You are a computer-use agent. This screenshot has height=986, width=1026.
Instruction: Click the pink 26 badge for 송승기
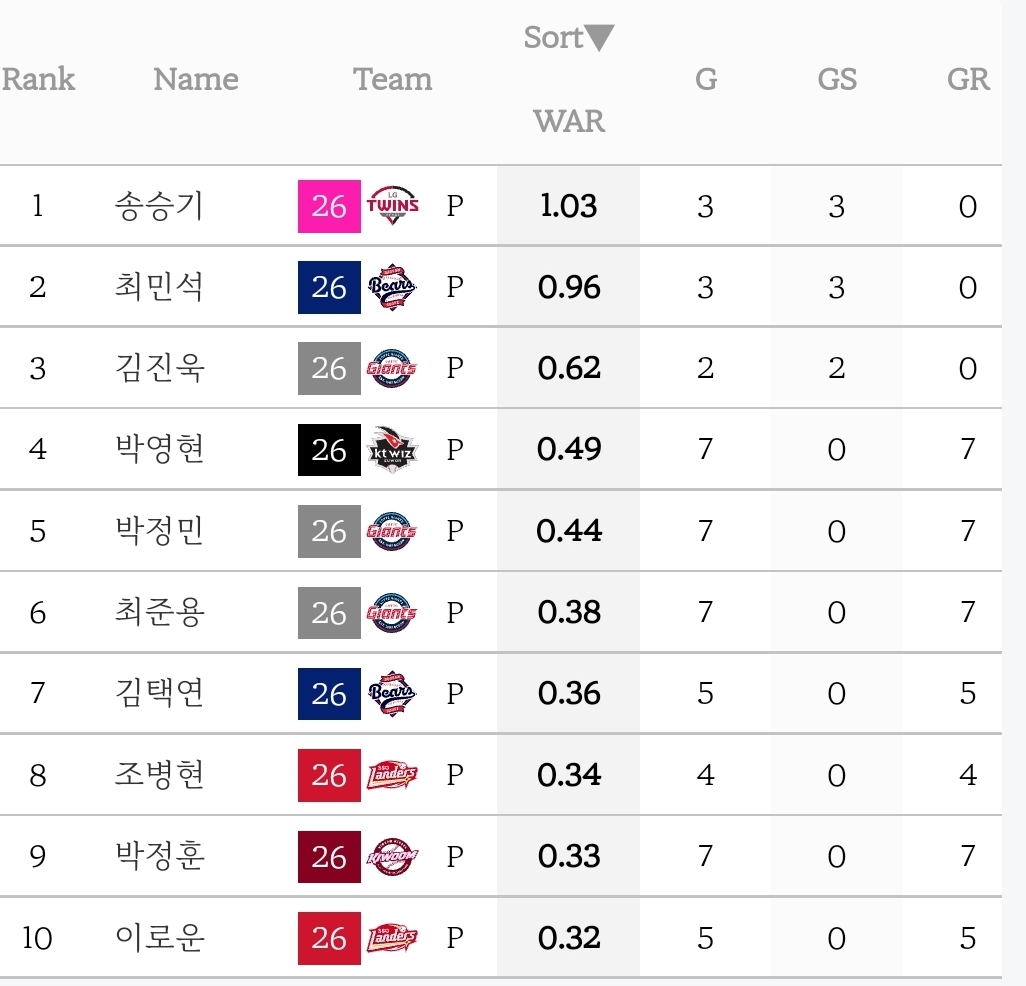click(x=329, y=206)
